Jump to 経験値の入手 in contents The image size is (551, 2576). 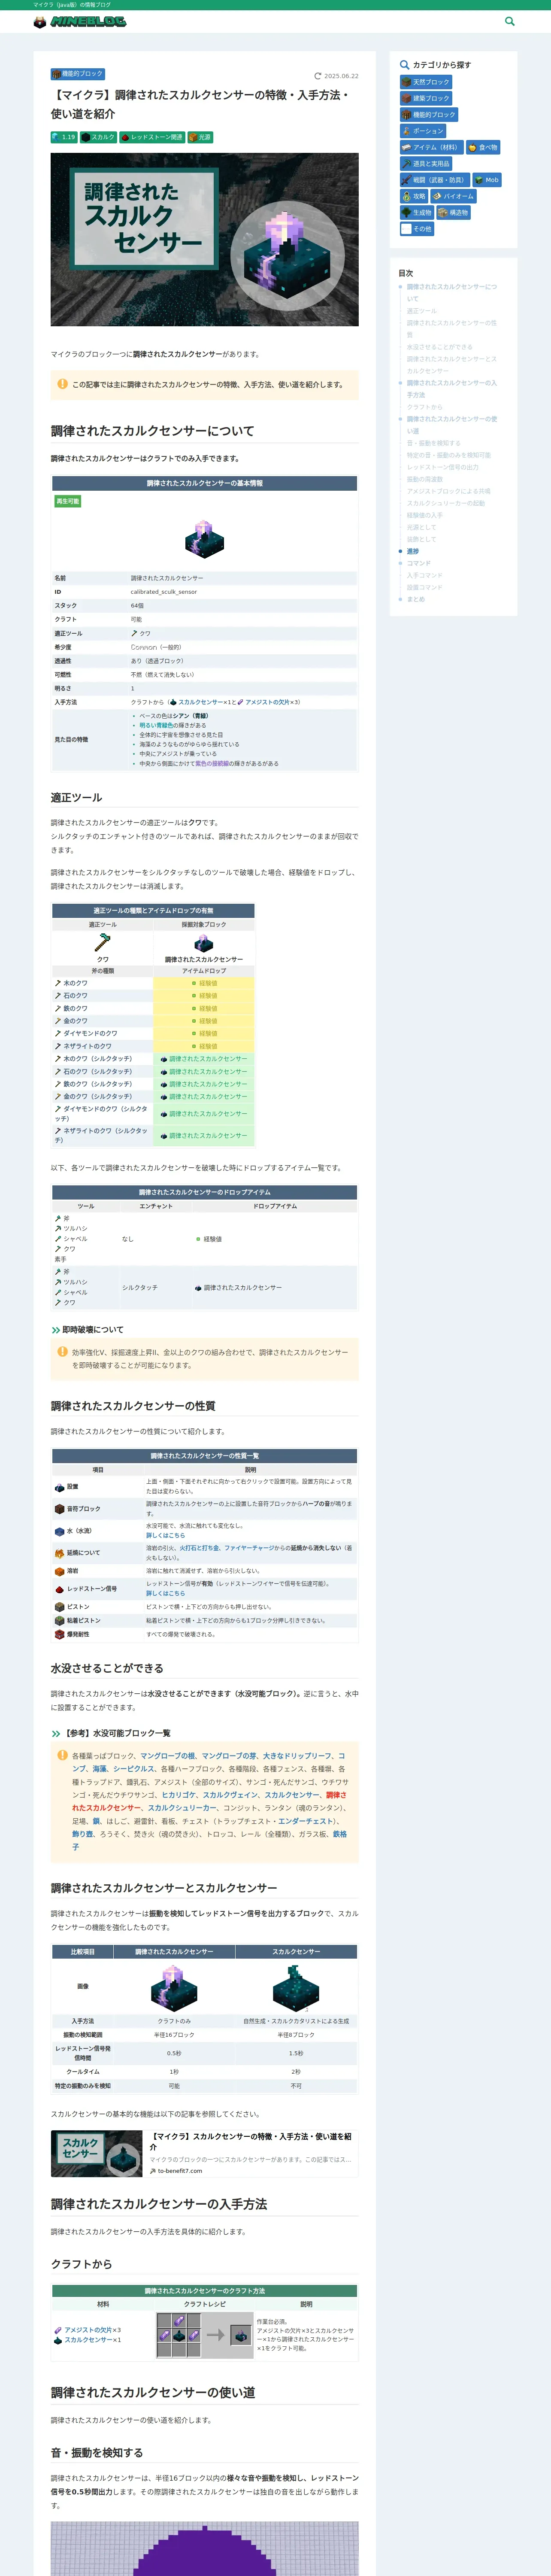tap(424, 515)
